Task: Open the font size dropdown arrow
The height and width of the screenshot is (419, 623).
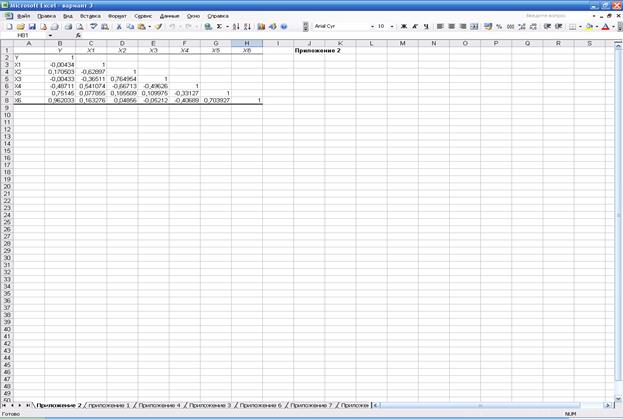Action: point(392,26)
